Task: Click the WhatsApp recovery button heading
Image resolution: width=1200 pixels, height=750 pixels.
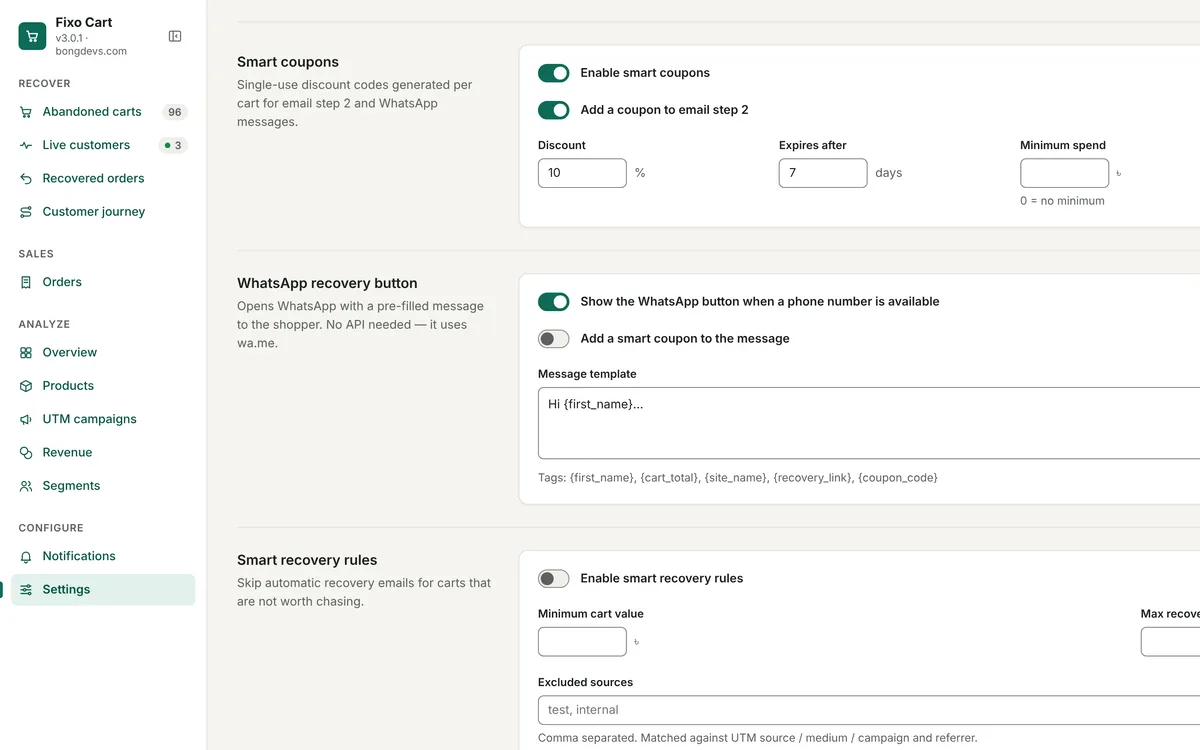Action: (x=327, y=283)
